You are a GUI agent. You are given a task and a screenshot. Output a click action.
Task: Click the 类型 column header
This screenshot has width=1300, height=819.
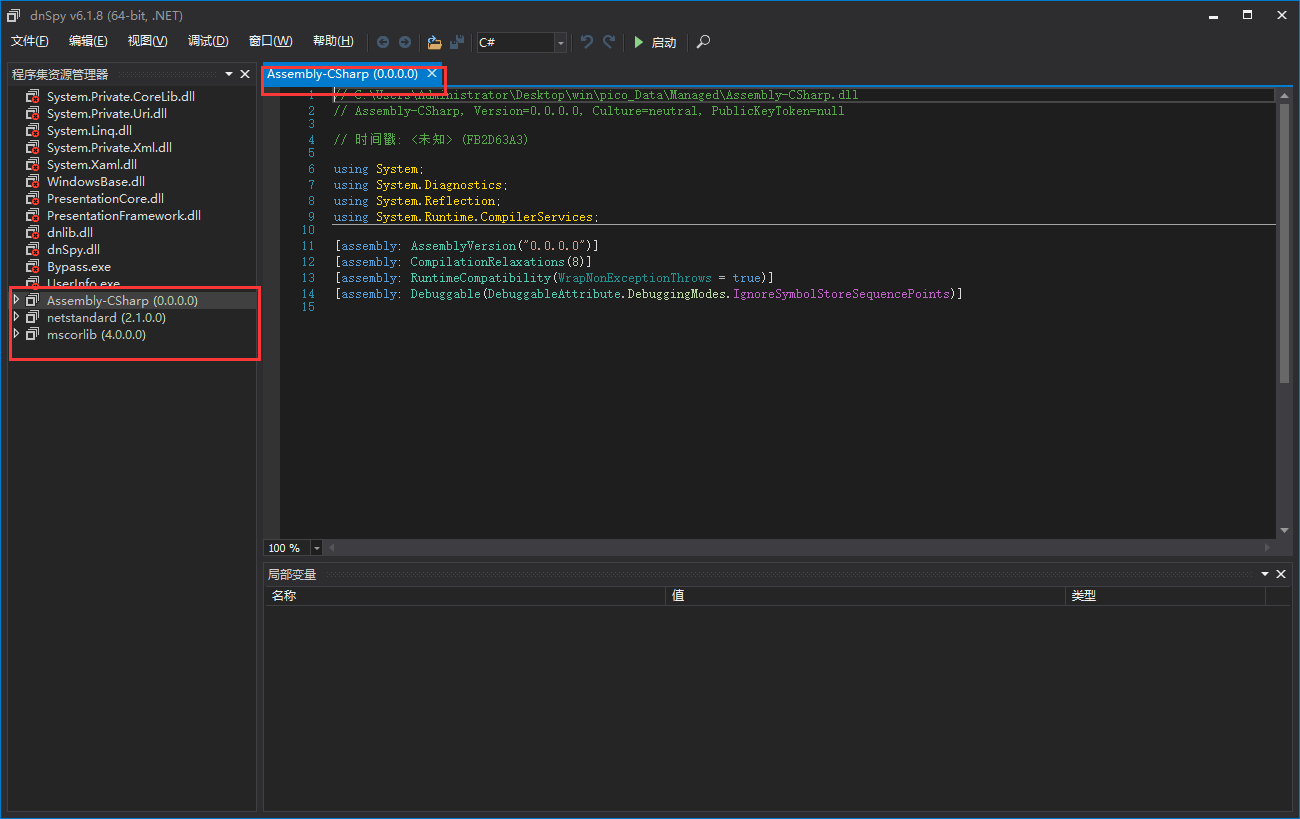point(1166,596)
